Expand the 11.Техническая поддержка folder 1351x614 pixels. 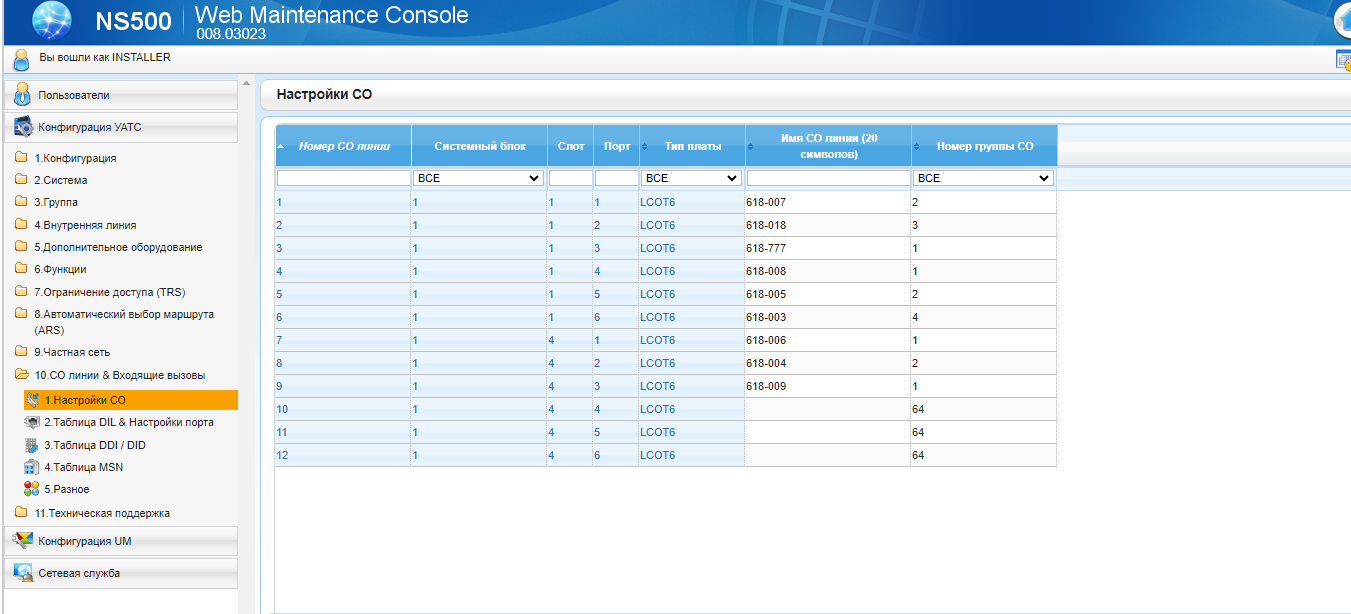92,513
